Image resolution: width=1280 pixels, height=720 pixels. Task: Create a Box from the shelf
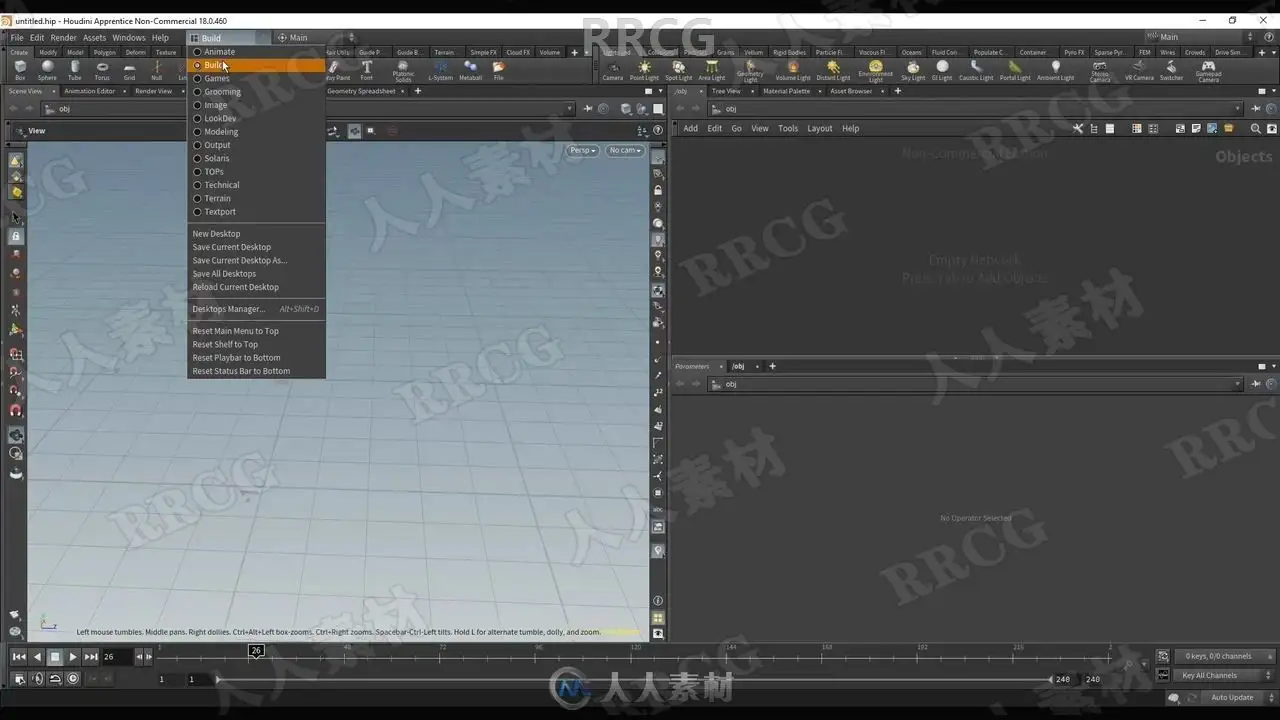pyautogui.click(x=20, y=70)
